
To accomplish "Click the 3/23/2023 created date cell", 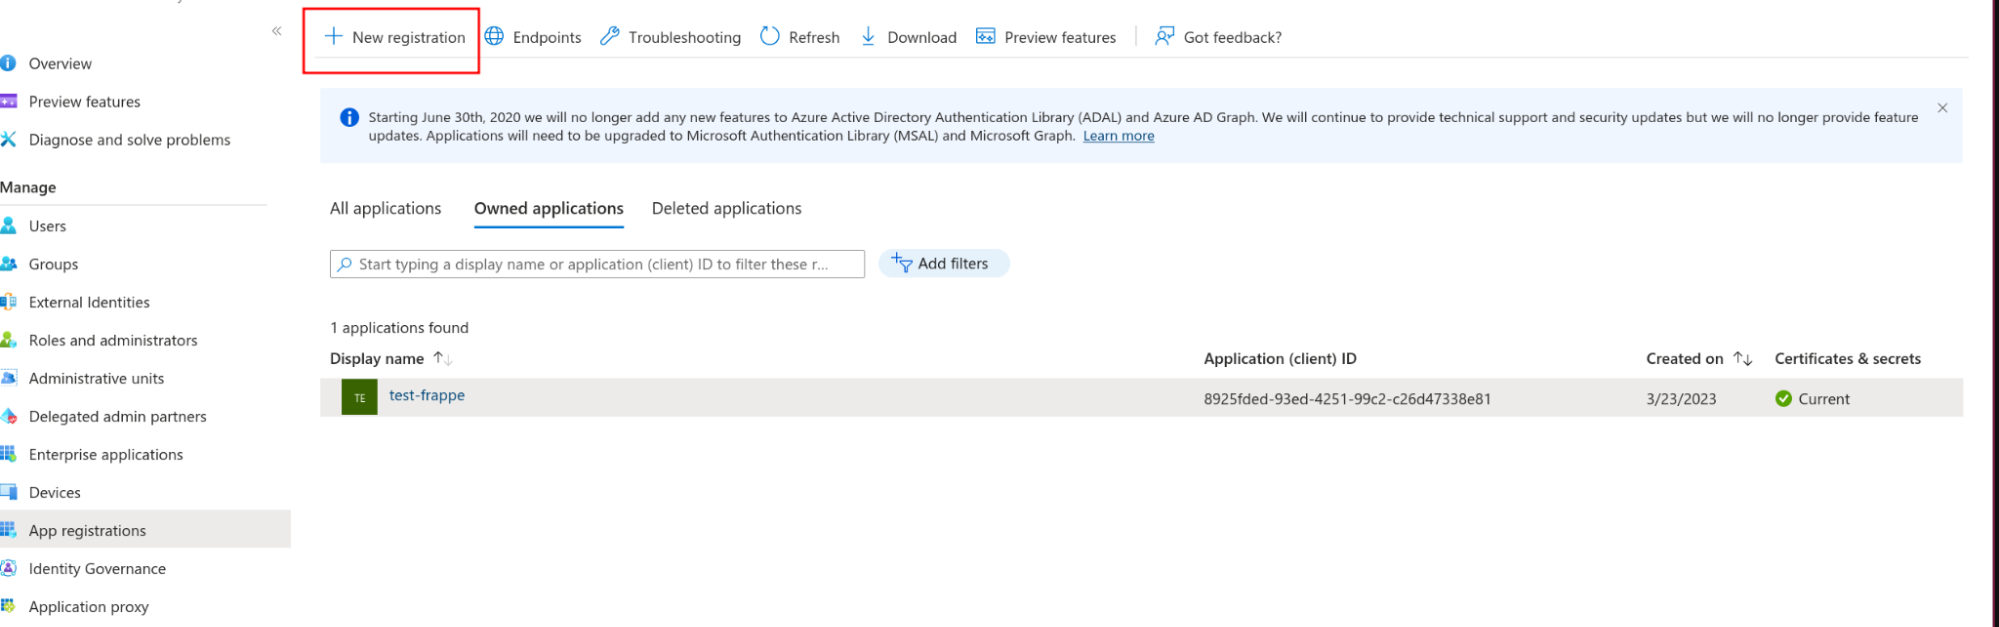I will (x=1681, y=399).
